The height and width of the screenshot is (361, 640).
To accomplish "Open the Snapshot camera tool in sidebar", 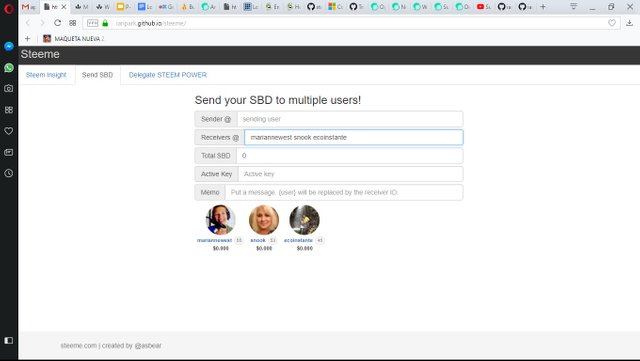I will tap(9, 88).
